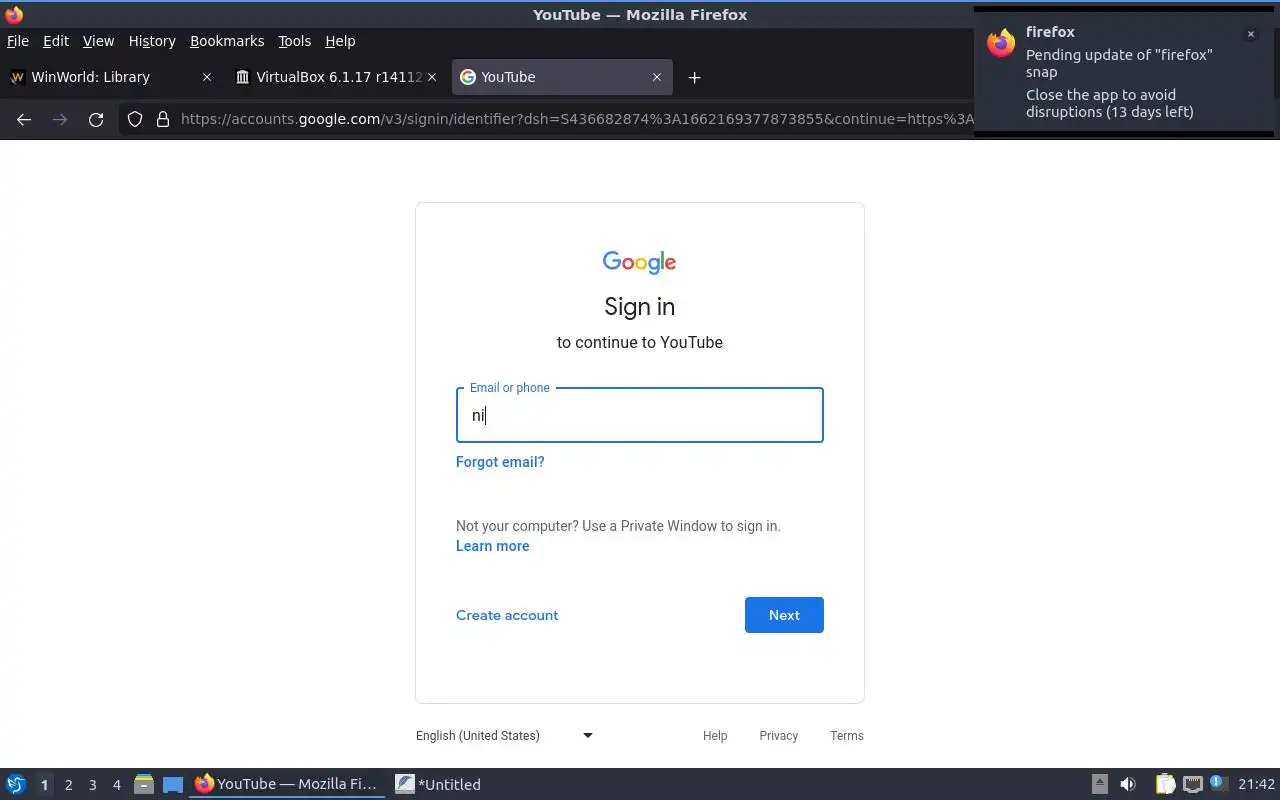Screen dimensions: 1280x800
Task: Open the History menu
Action: coord(152,41)
